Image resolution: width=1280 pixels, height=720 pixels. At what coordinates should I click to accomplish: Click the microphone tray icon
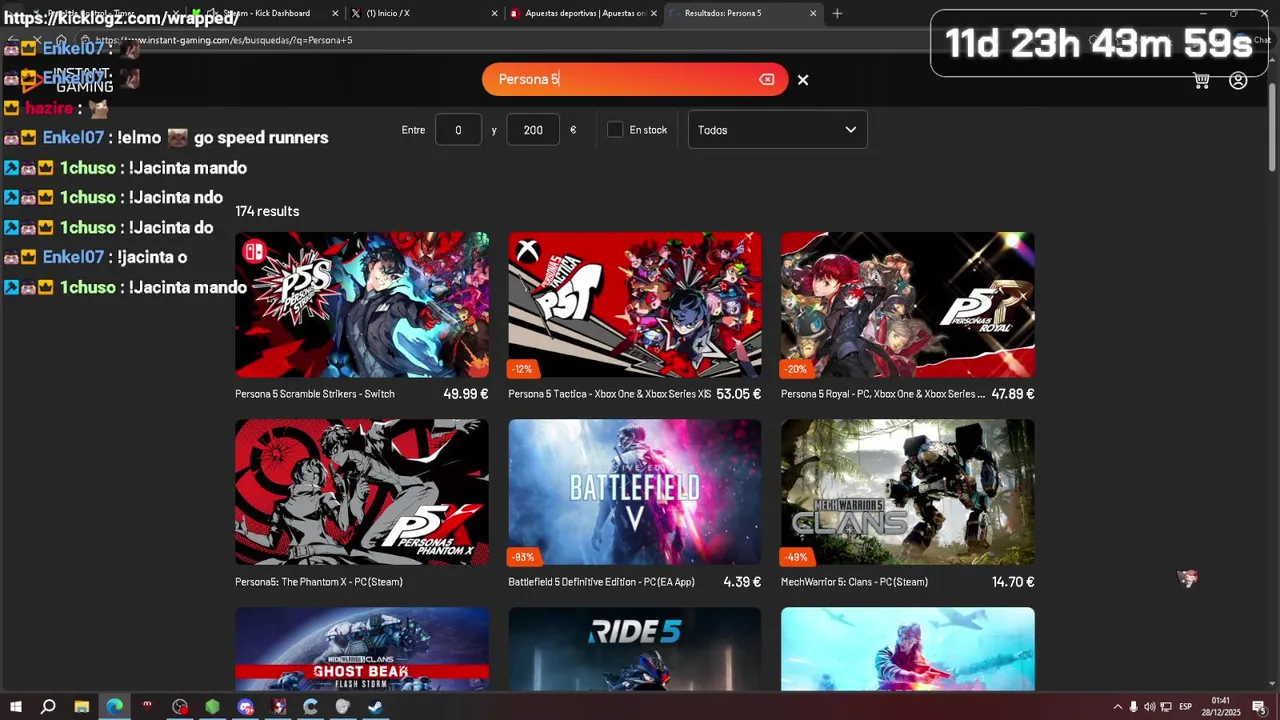pyautogui.click(x=1133, y=707)
